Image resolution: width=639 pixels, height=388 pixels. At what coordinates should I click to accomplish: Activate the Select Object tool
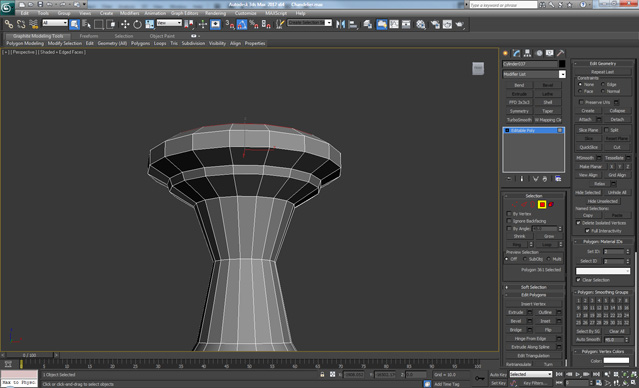[75, 24]
